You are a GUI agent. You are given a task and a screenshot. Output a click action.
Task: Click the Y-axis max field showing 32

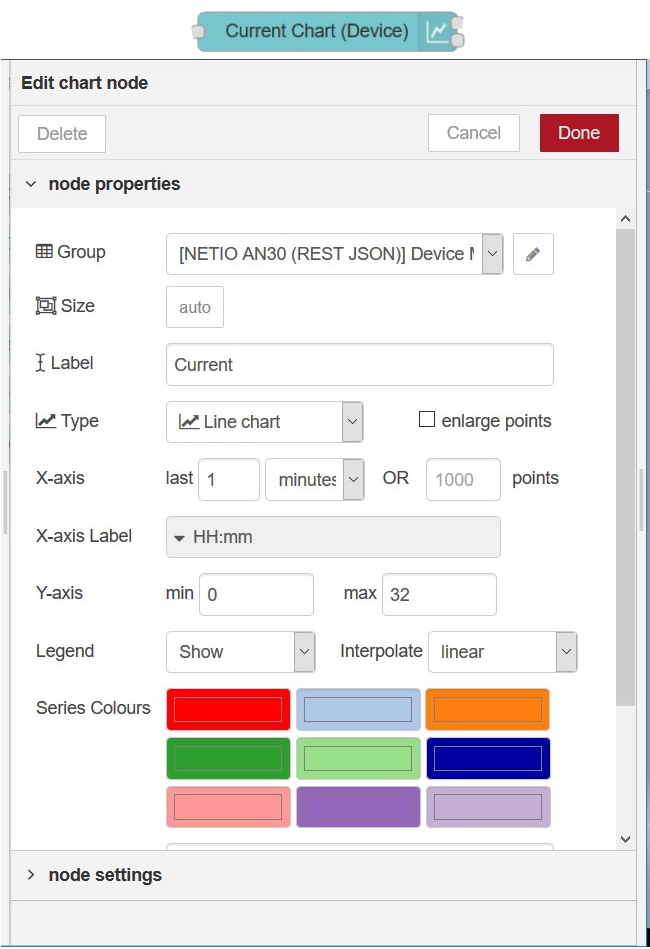pos(439,594)
